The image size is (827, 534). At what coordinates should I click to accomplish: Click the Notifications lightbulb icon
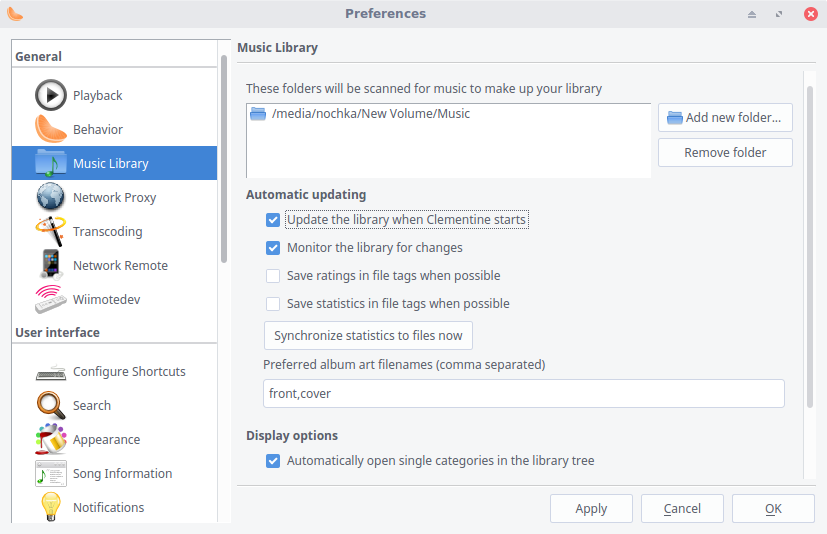pos(51,507)
